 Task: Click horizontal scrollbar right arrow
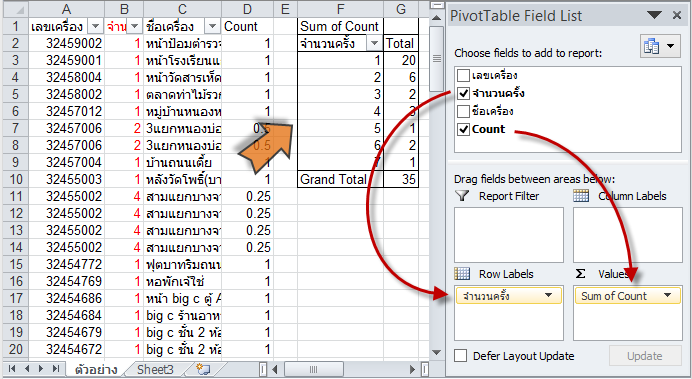coord(413,369)
